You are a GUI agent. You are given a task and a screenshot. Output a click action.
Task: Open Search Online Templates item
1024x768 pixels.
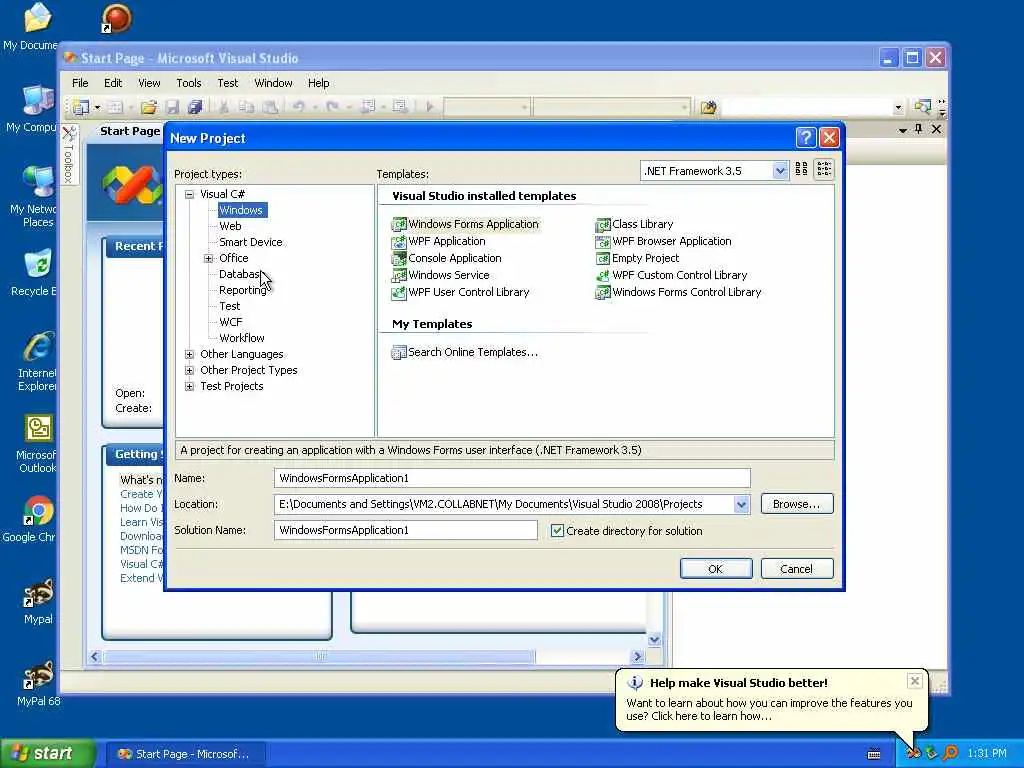[464, 352]
